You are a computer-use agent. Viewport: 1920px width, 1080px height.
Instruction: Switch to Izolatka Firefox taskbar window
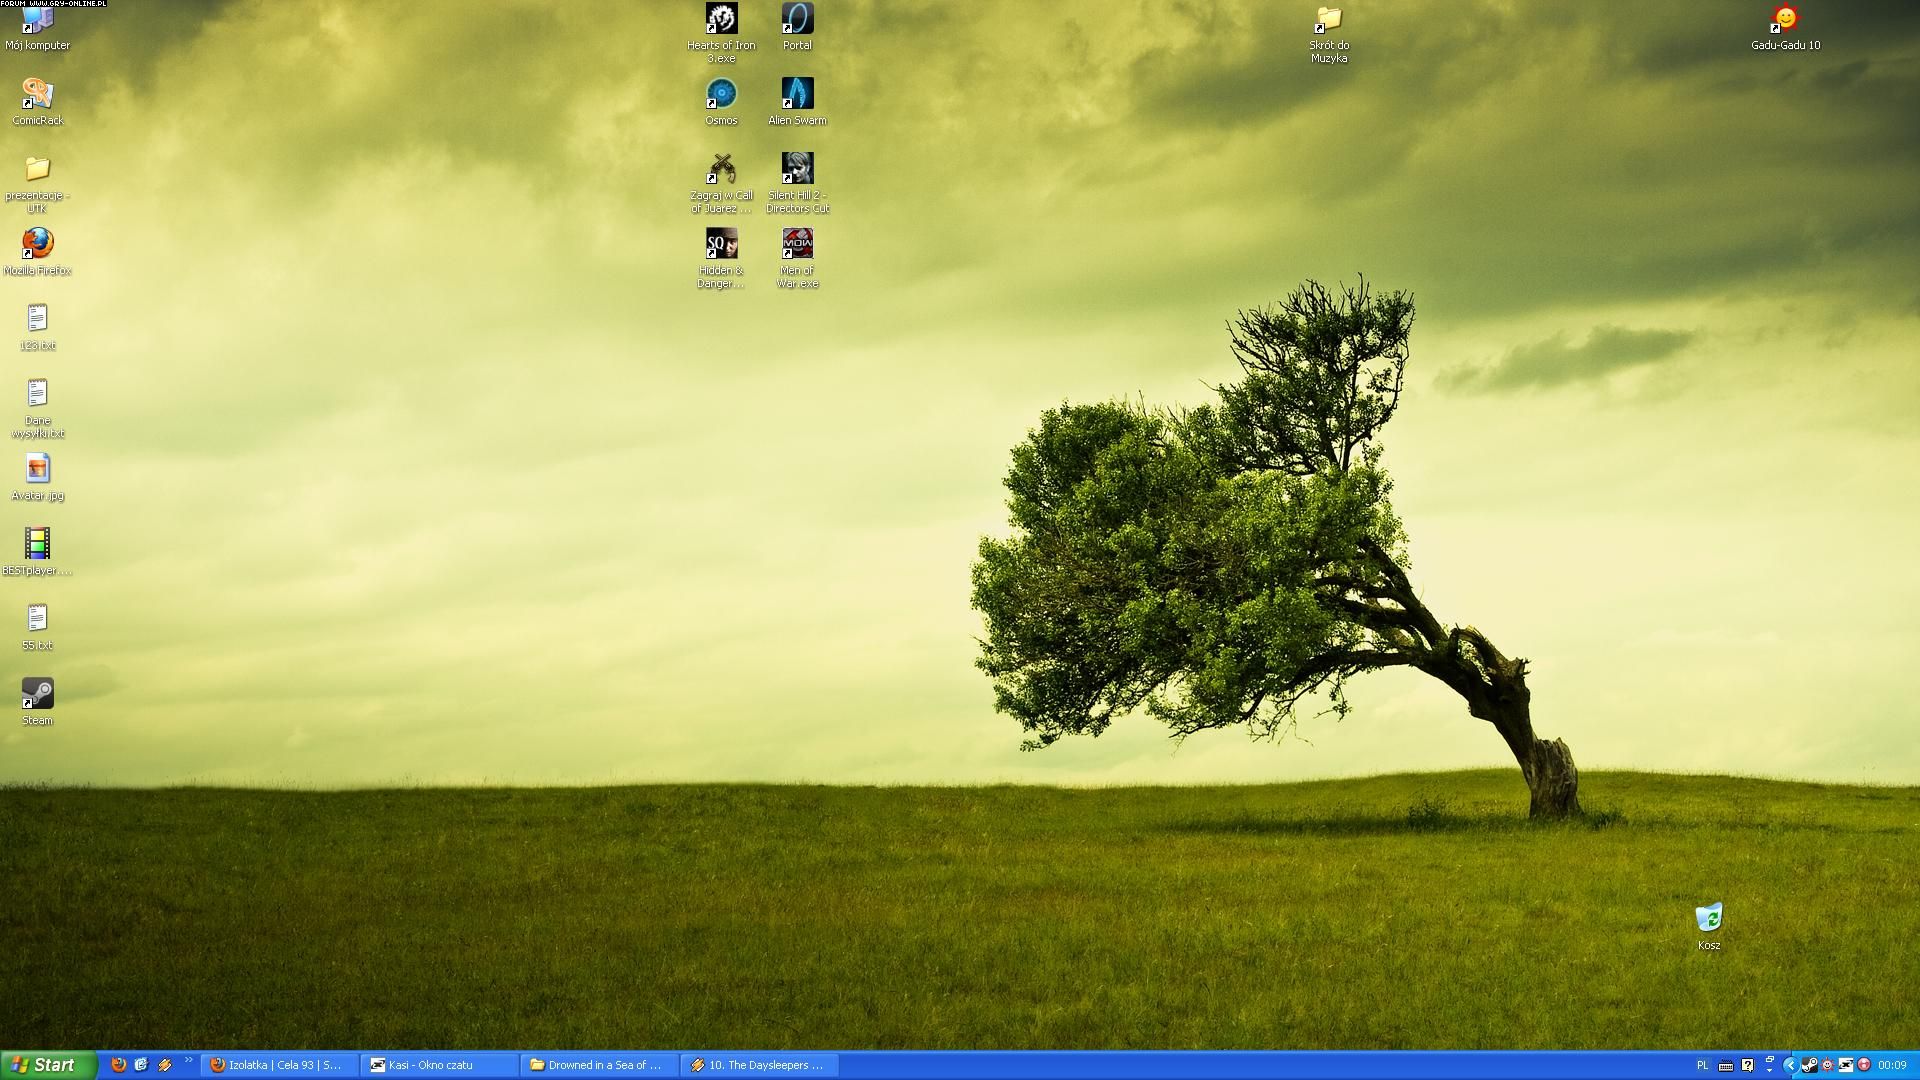click(x=278, y=1065)
